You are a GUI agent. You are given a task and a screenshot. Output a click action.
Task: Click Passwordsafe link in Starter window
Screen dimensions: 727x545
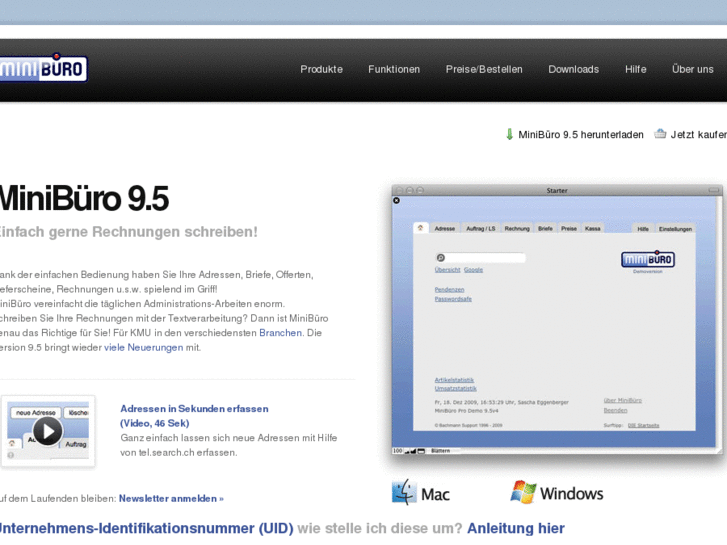(x=453, y=299)
